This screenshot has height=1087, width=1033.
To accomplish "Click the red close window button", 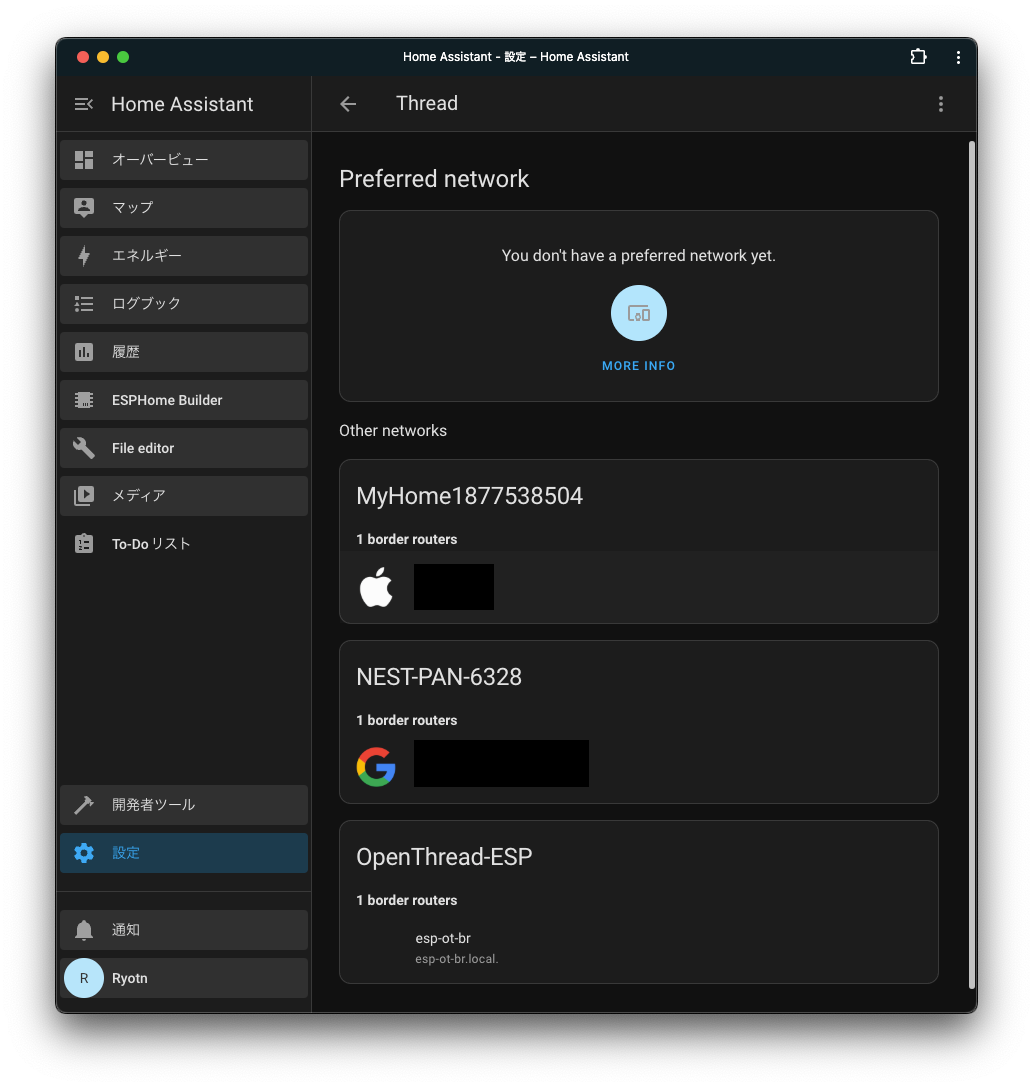I will (x=83, y=57).
